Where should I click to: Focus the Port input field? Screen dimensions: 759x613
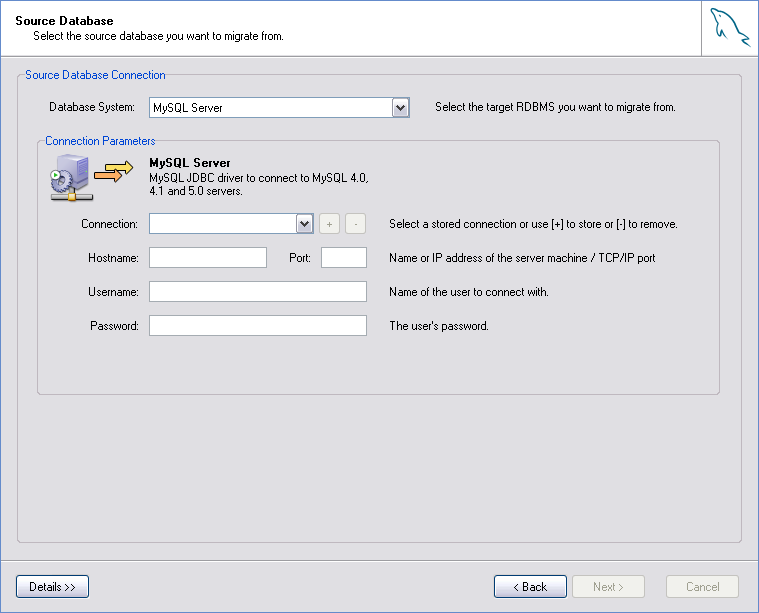(x=344, y=258)
